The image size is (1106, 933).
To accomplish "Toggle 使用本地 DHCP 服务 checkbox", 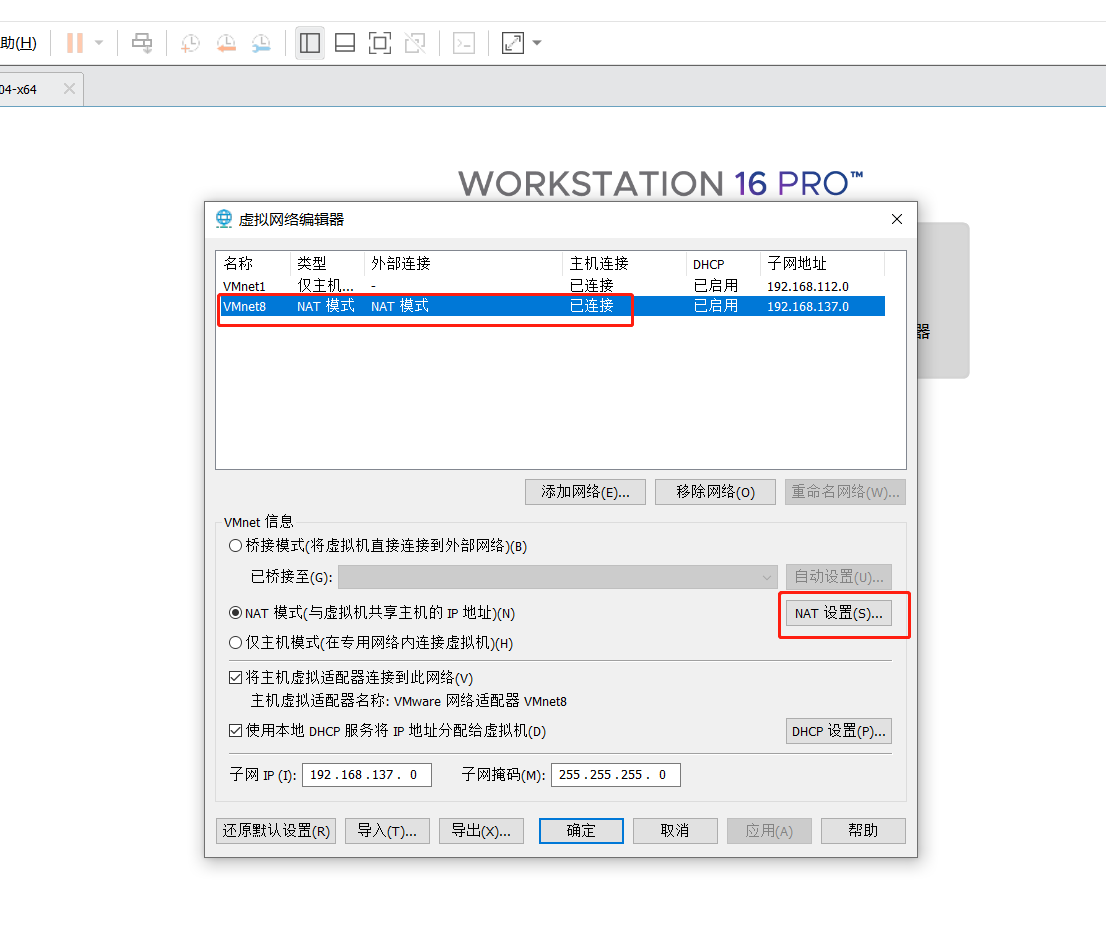I will (236, 731).
